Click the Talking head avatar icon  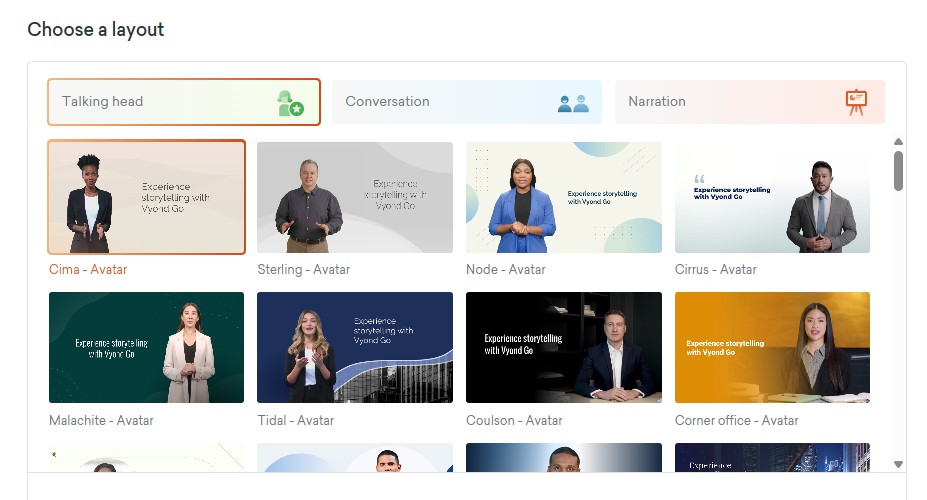click(x=290, y=103)
